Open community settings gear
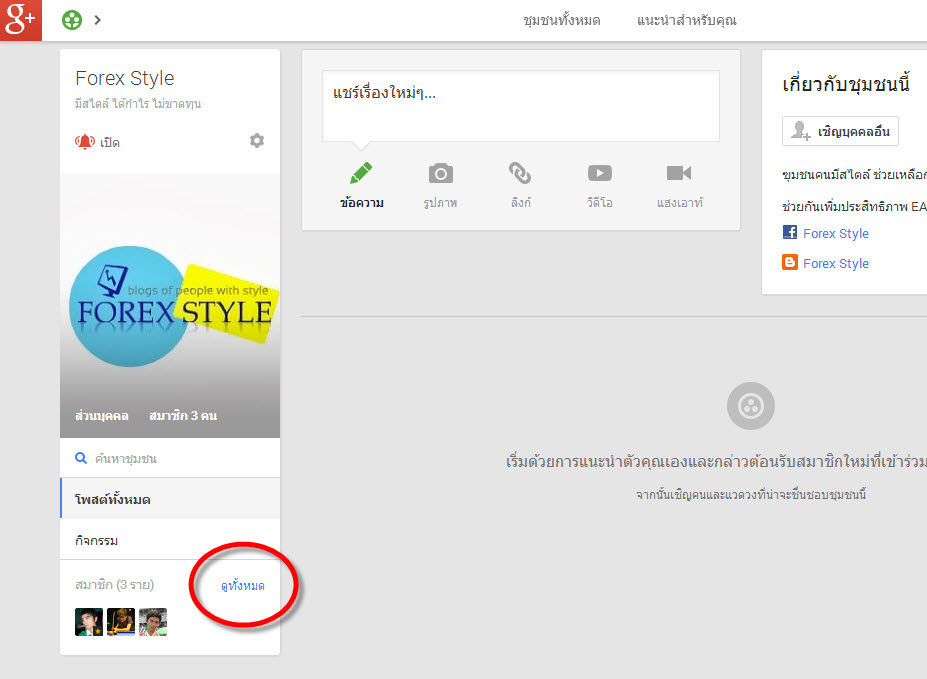 click(x=257, y=141)
